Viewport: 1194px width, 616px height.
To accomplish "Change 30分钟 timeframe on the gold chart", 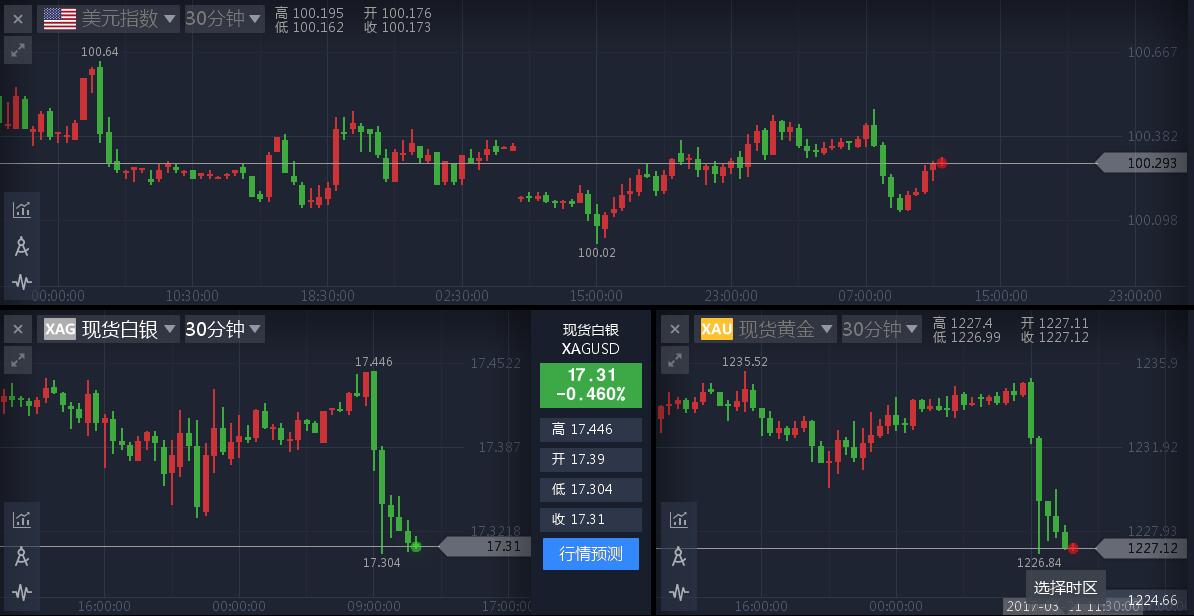I will coord(881,329).
